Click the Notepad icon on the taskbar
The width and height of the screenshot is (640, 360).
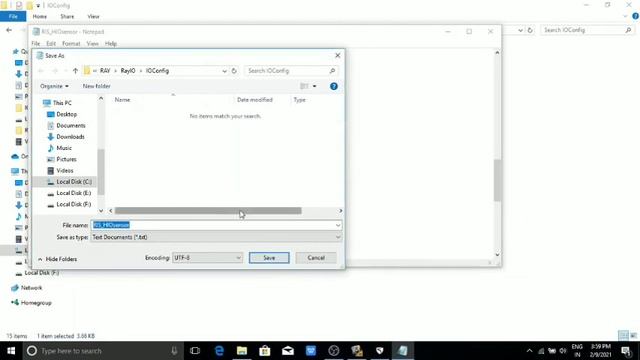403,351
